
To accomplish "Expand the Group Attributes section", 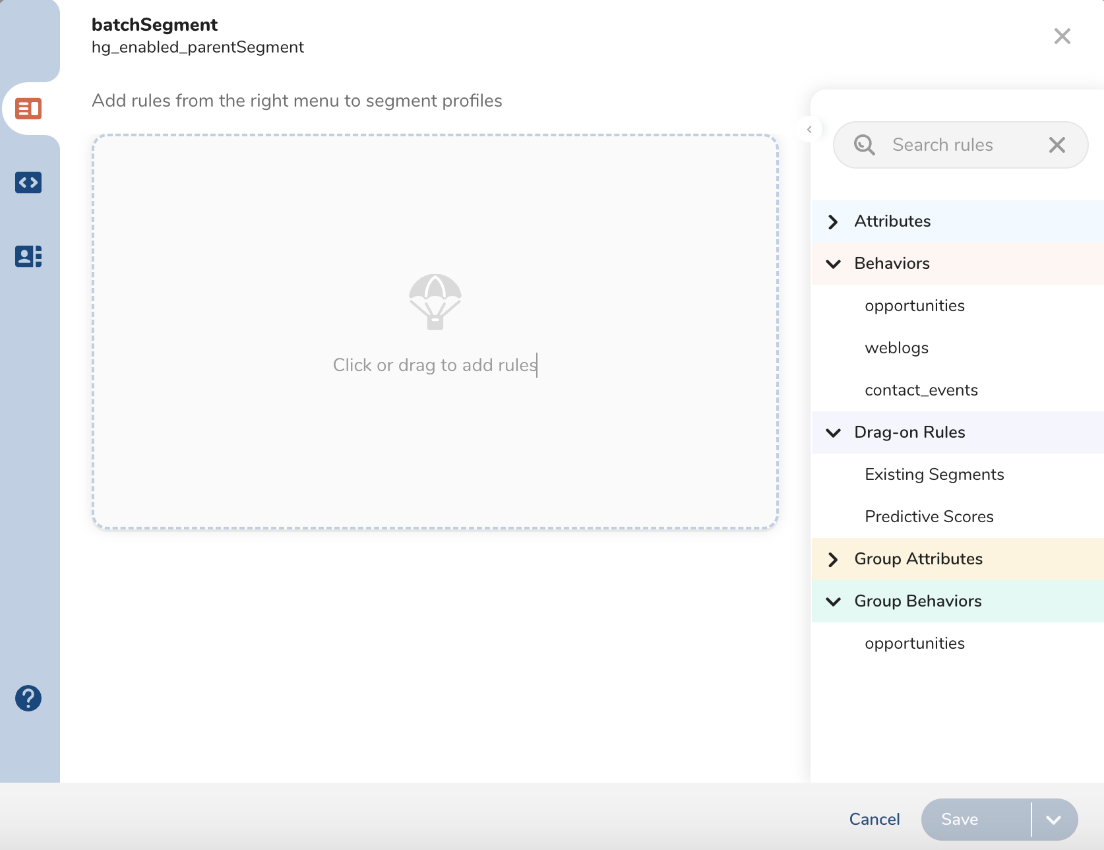I will click(833, 559).
